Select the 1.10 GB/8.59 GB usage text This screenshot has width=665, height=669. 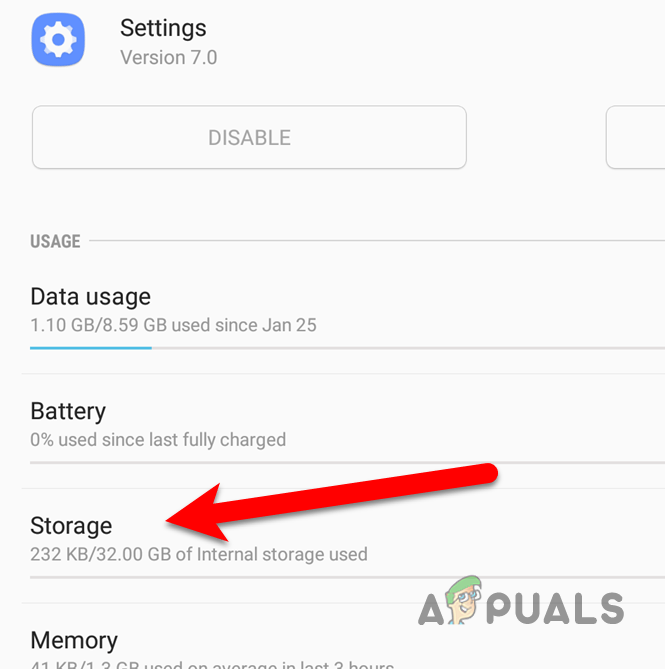pos(173,325)
